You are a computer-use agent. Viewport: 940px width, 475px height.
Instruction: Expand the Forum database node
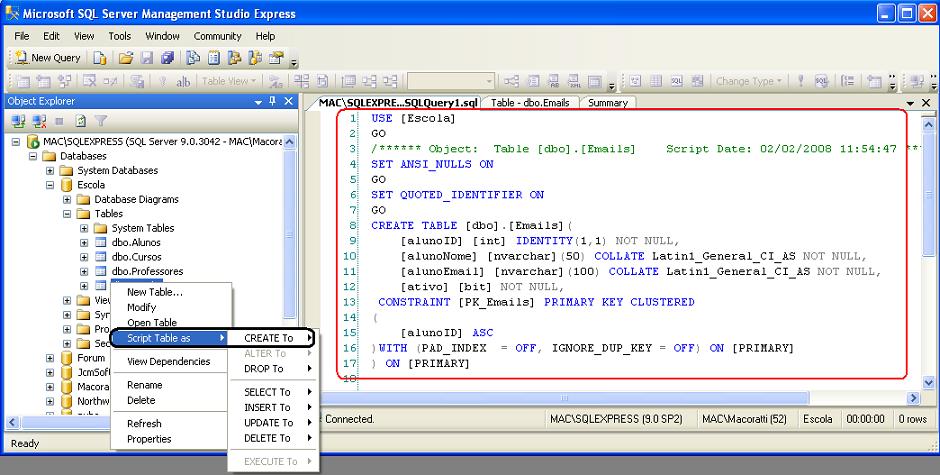point(50,358)
